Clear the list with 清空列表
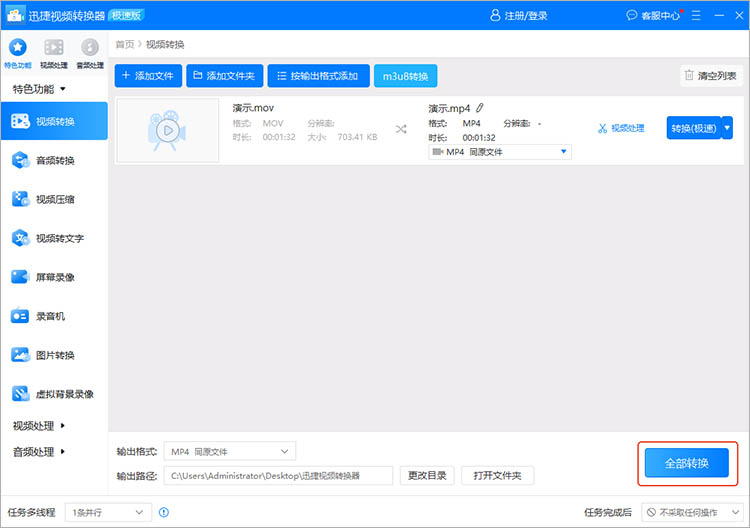The width and height of the screenshot is (750, 528). click(x=711, y=76)
